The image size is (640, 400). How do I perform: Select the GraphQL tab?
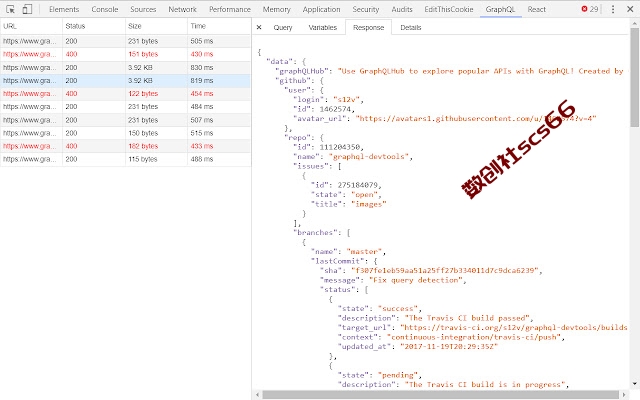(500, 9)
